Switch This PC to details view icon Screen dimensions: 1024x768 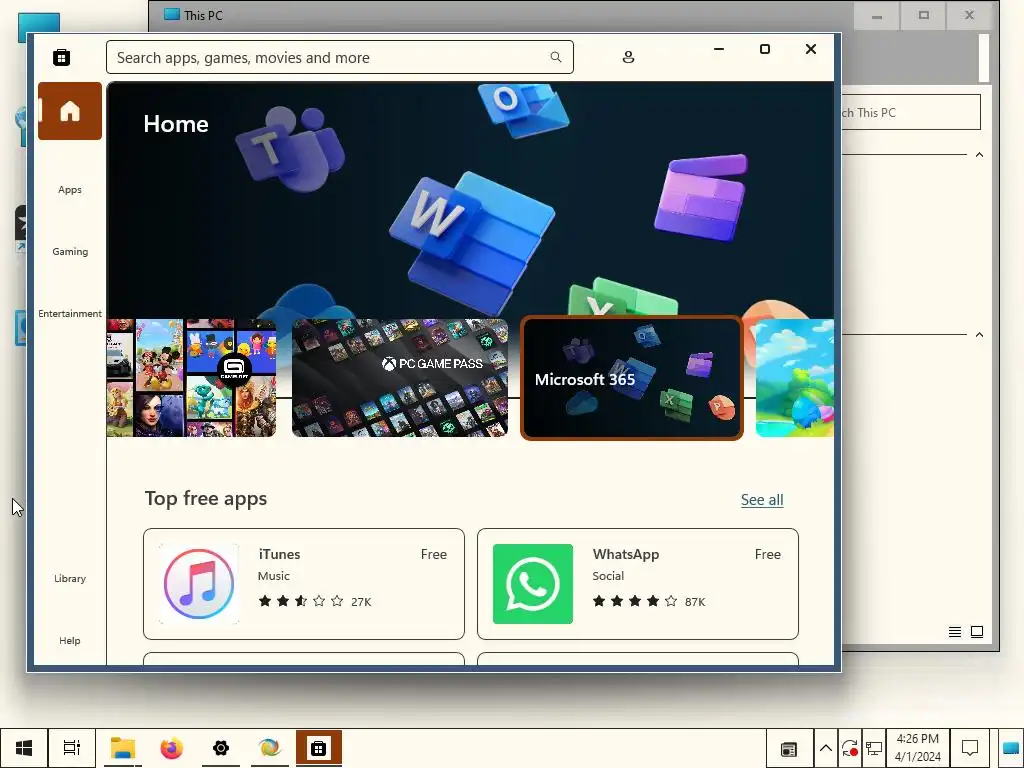coord(955,632)
